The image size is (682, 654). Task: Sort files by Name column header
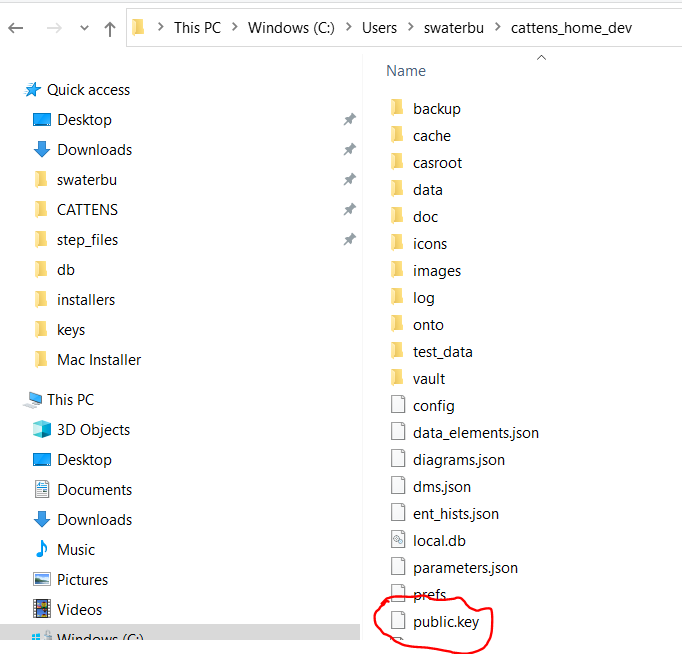click(406, 71)
